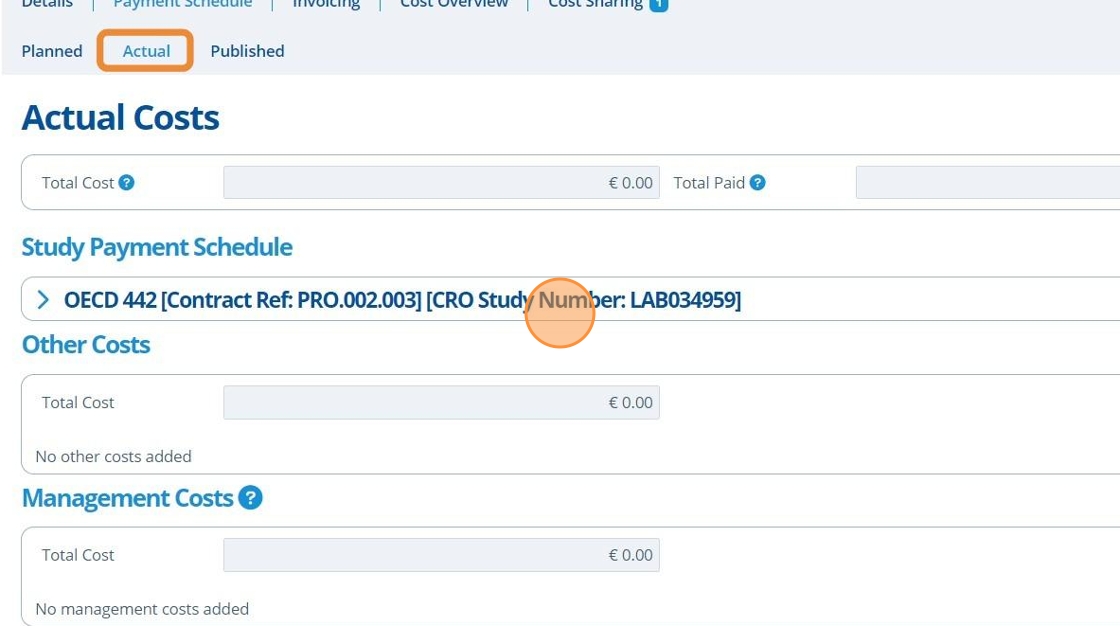Switch to the Invoicing tab
Viewport: 1120px width, 626px height.
pos(326,4)
